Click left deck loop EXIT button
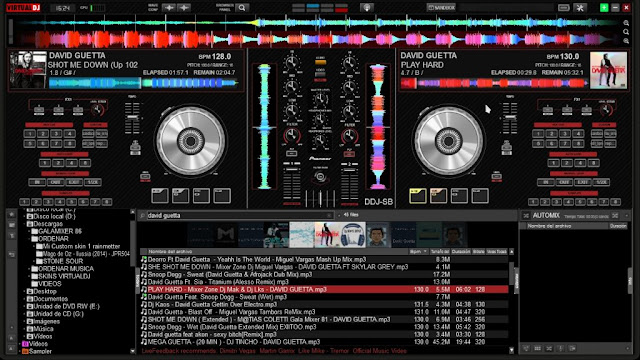This screenshot has width=640, height=360. (x=74, y=182)
